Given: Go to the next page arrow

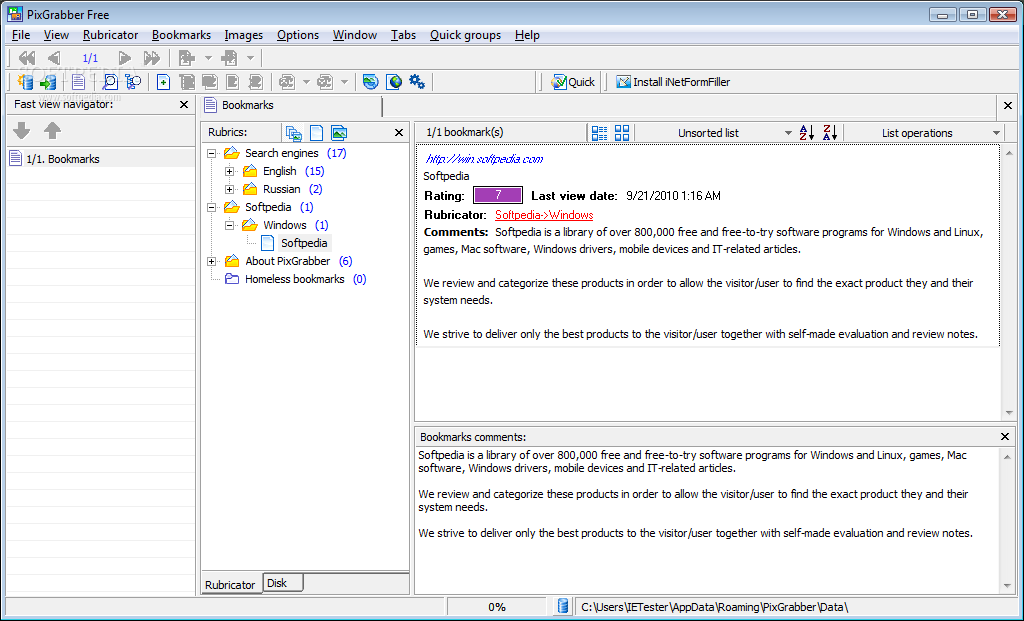Looking at the screenshot, I should [x=124, y=58].
